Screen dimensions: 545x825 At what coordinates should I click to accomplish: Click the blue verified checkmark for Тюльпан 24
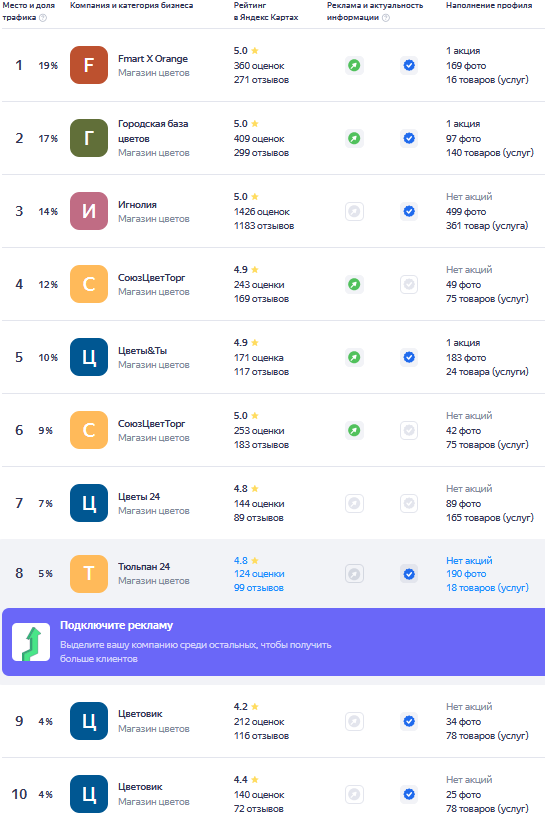[x=409, y=574]
